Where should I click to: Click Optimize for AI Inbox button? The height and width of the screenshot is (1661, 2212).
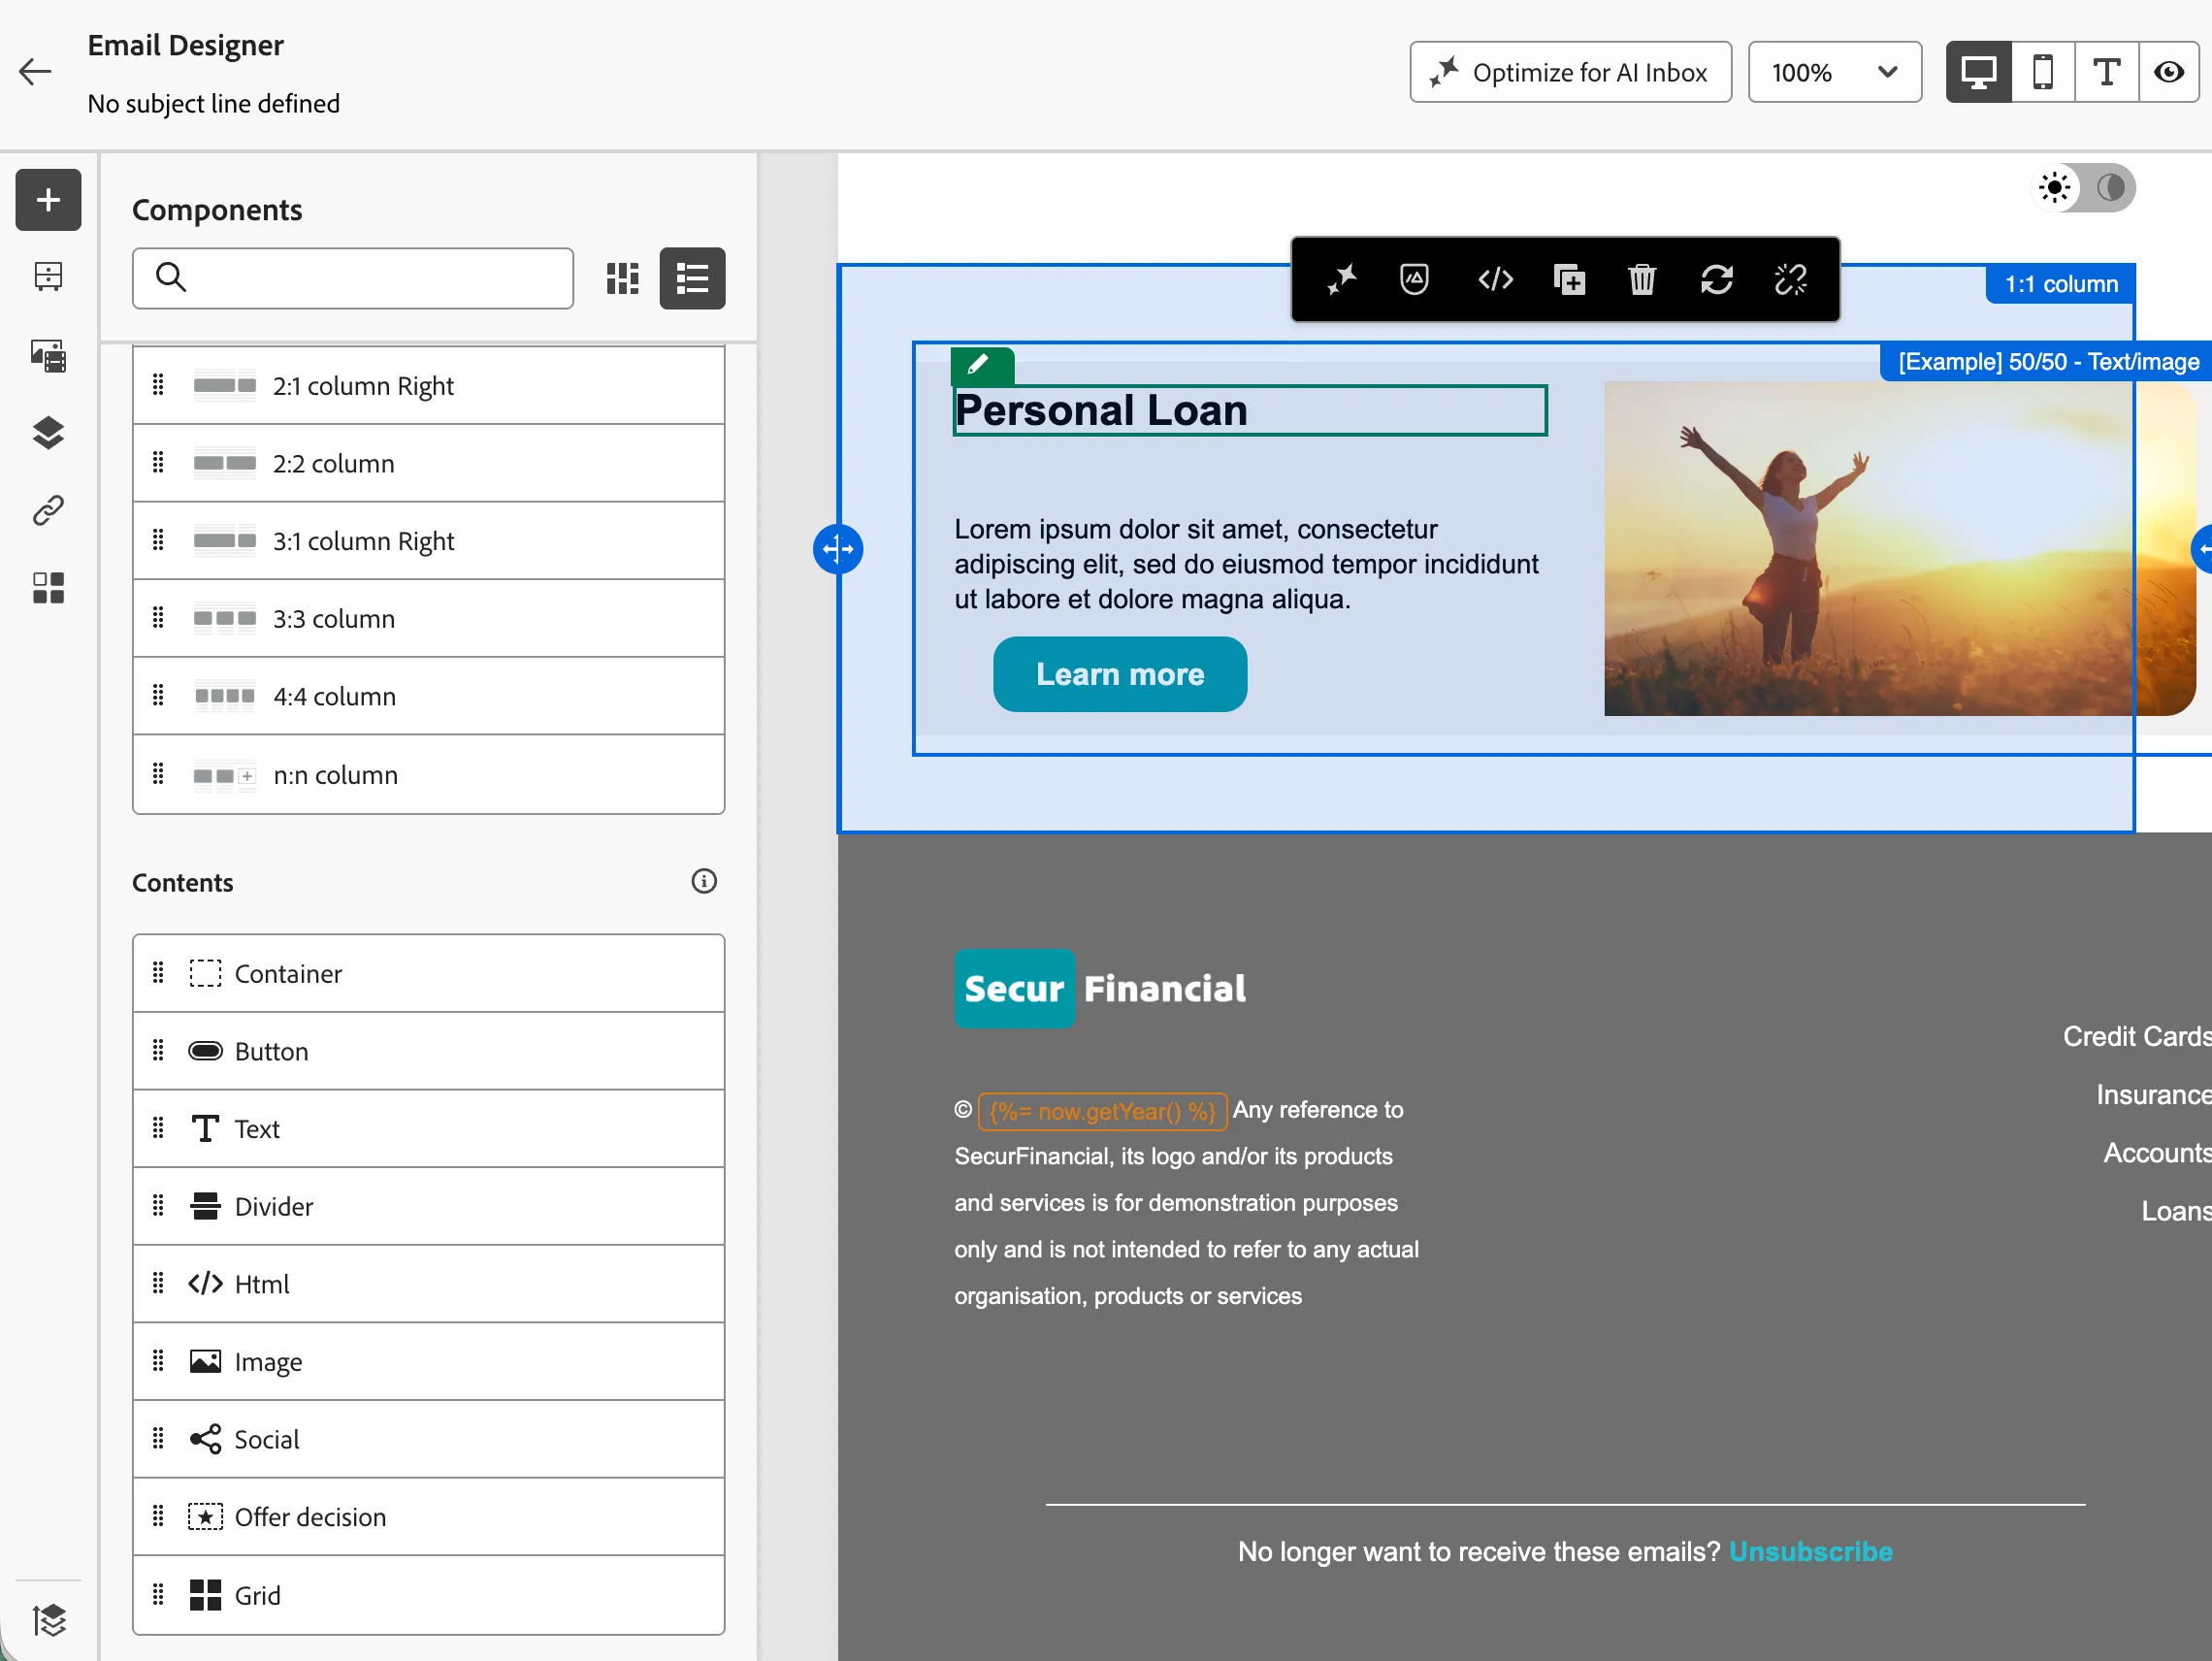(1570, 72)
